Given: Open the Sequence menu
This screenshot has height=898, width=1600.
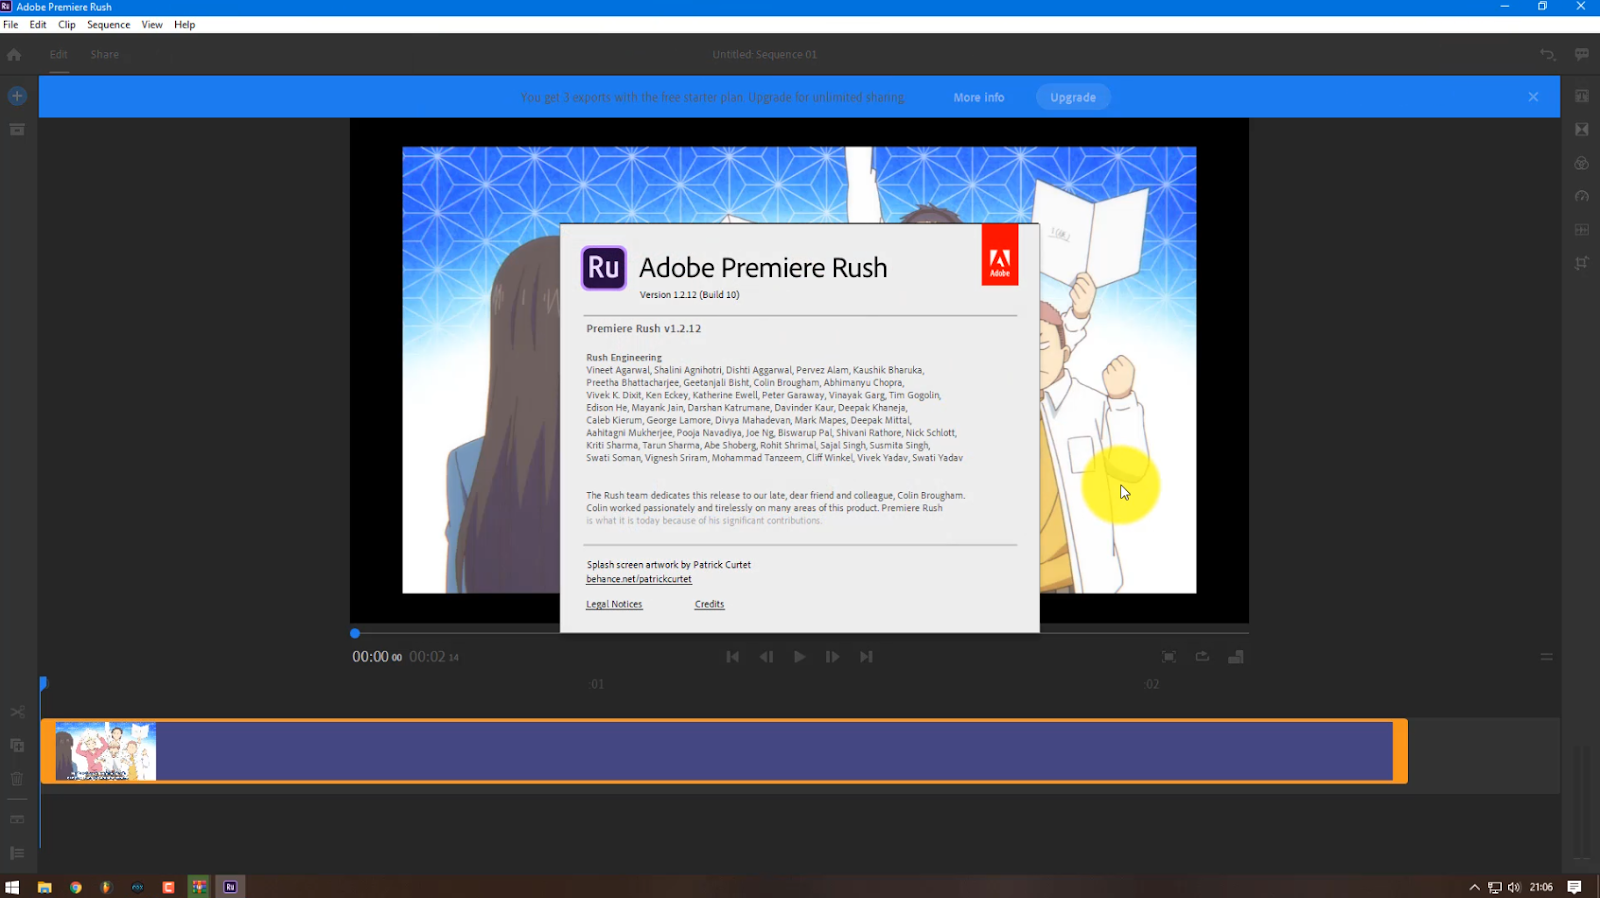Looking at the screenshot, I should [108, 25].
